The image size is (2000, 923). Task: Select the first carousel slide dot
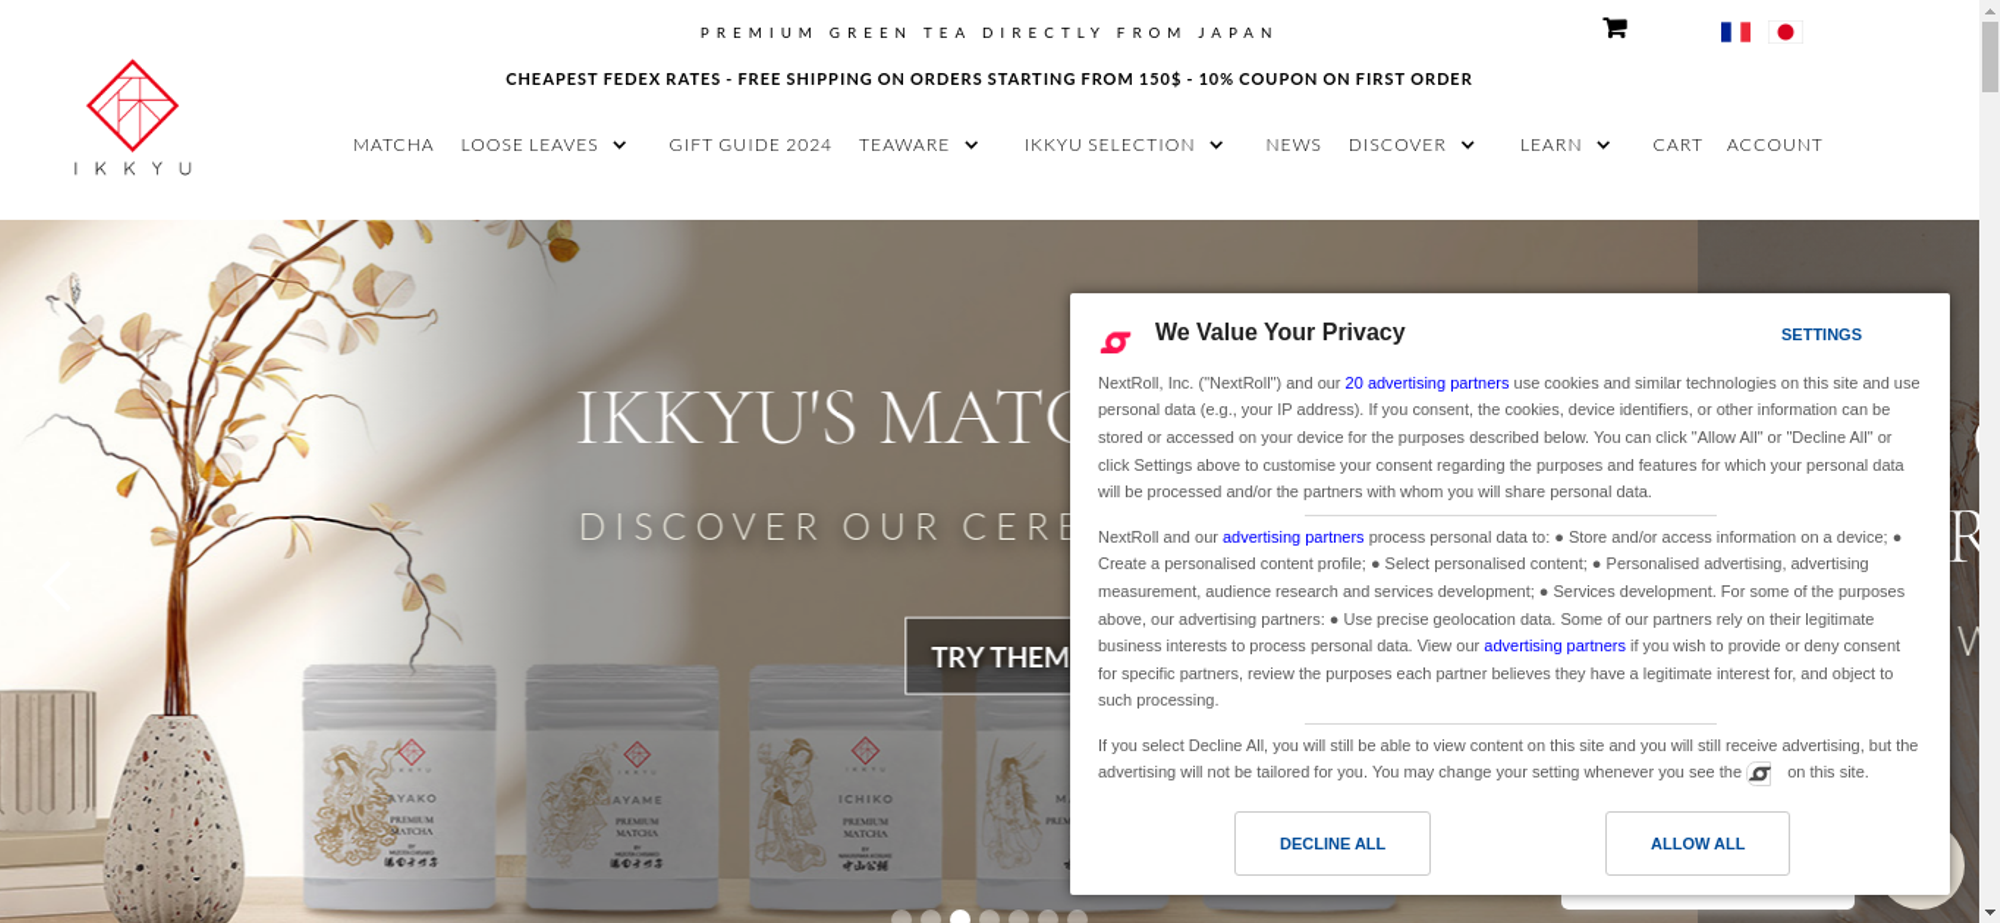pyautogui.click(x=901, y=917)
